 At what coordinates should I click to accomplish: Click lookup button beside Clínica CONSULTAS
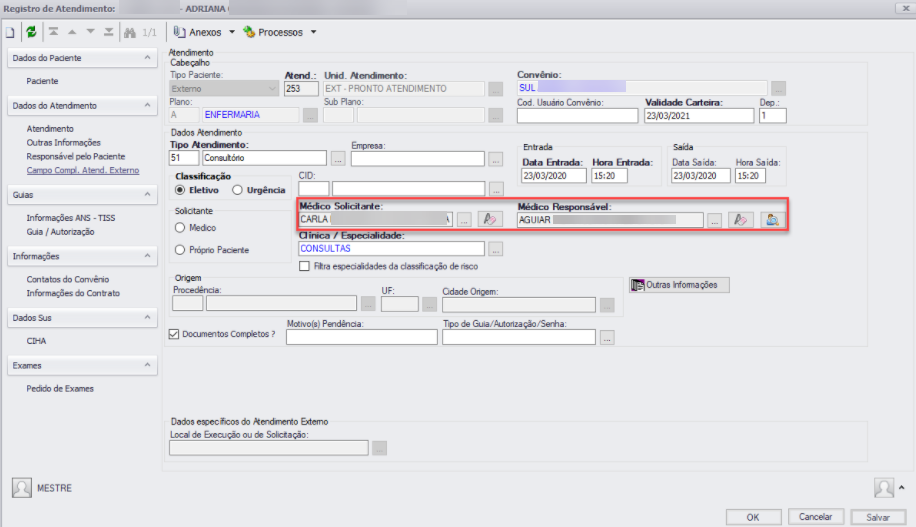[x=495, y=249]
